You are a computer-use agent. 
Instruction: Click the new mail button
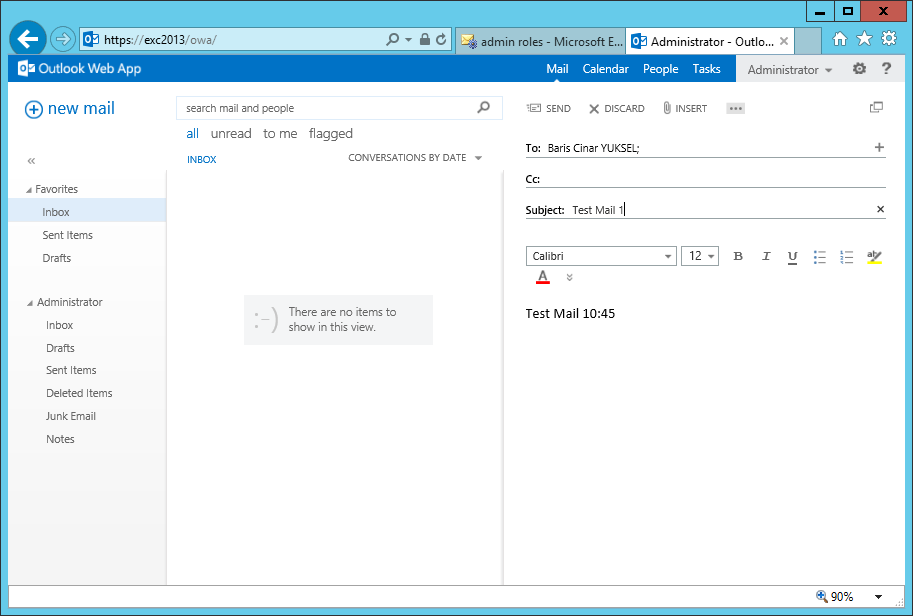tap(70, 108)
